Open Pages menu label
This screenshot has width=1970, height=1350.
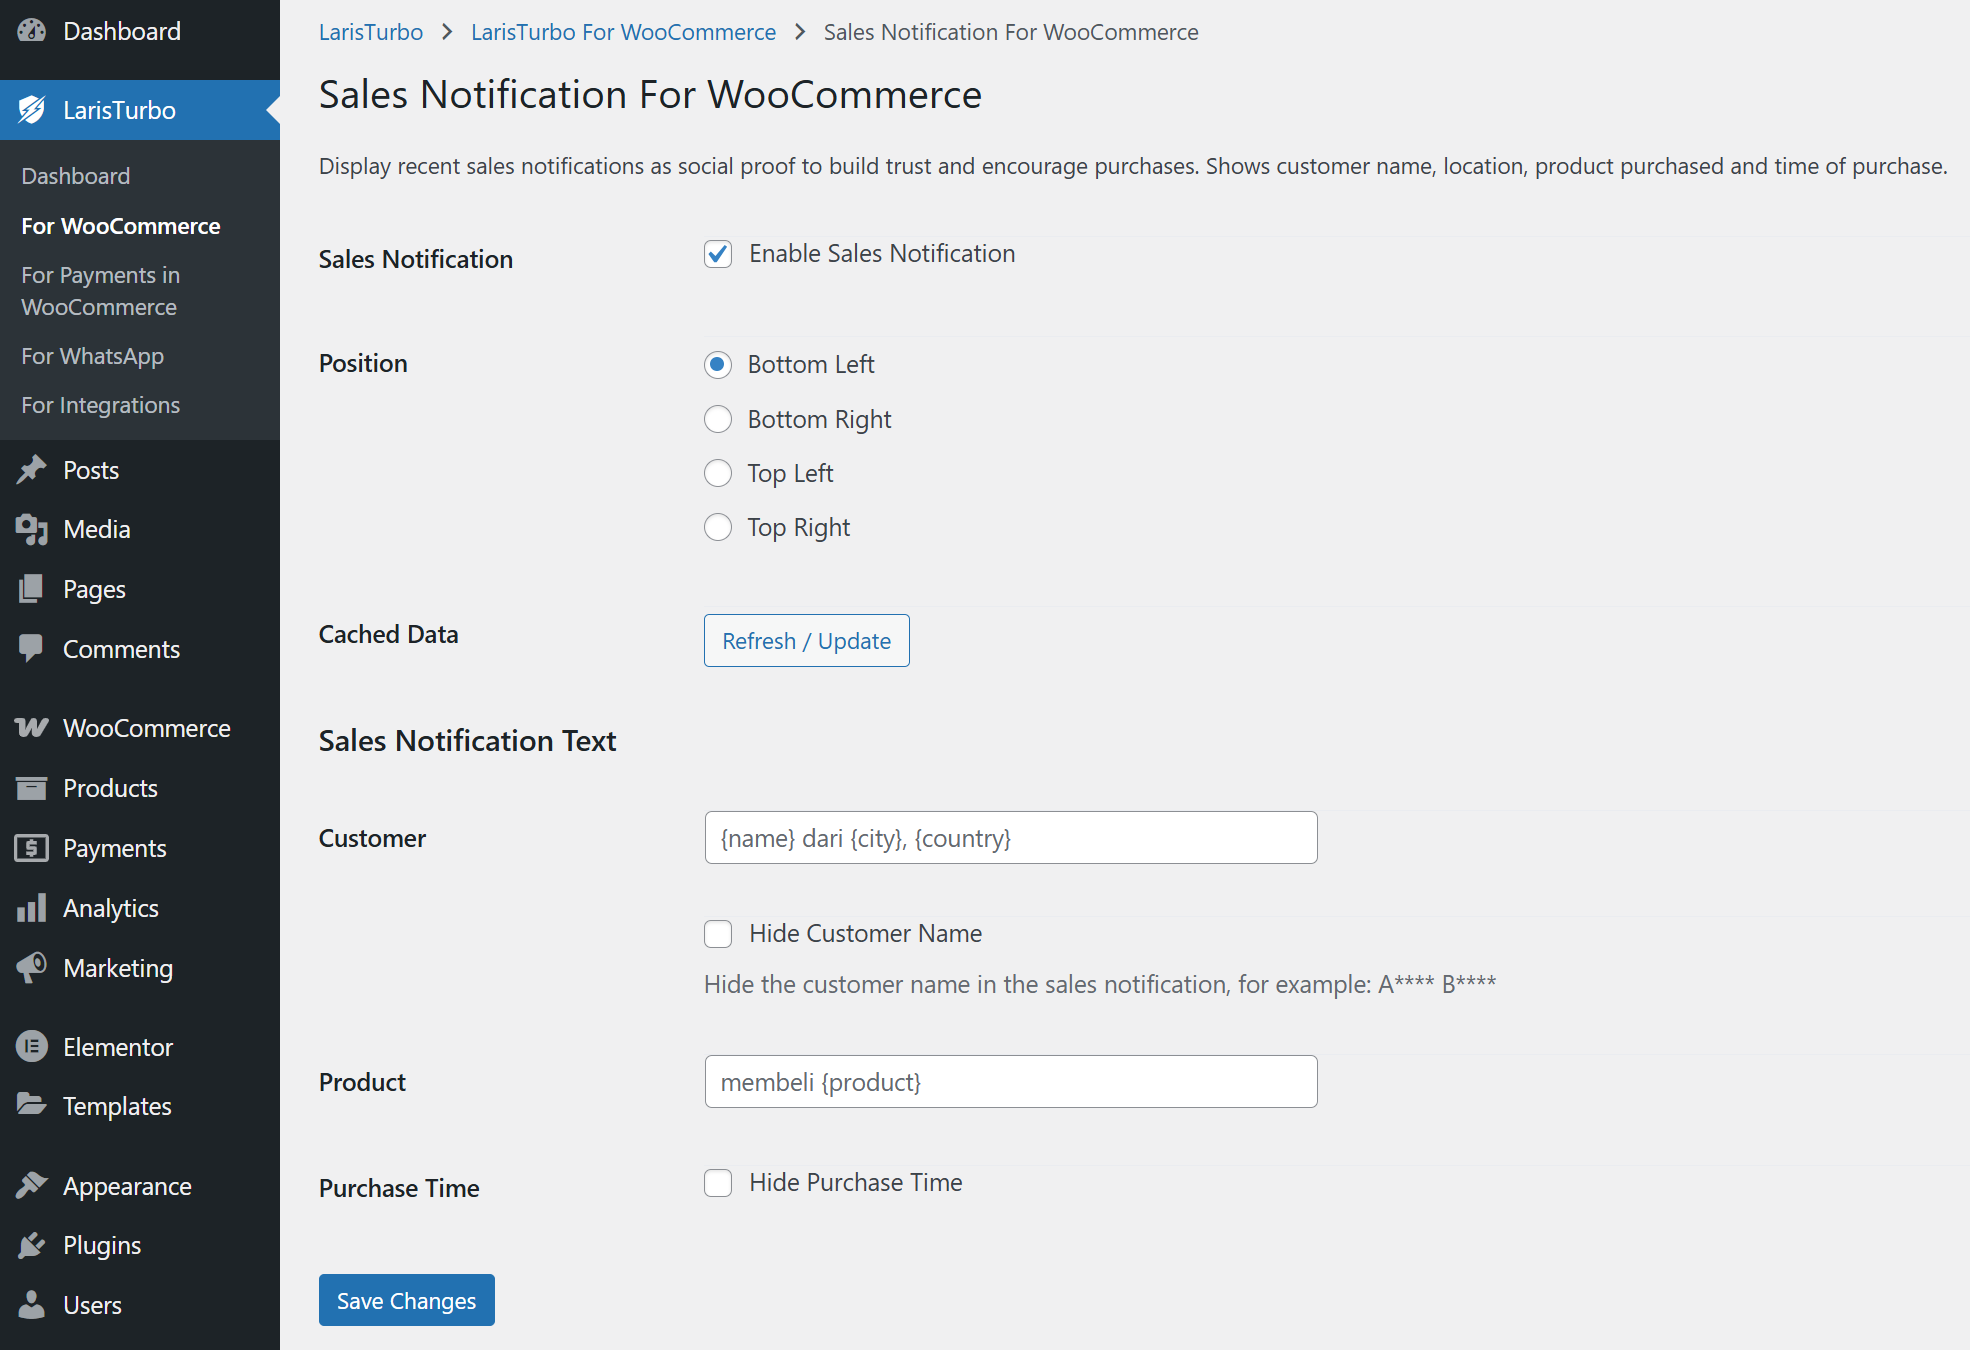pos(94,589)
